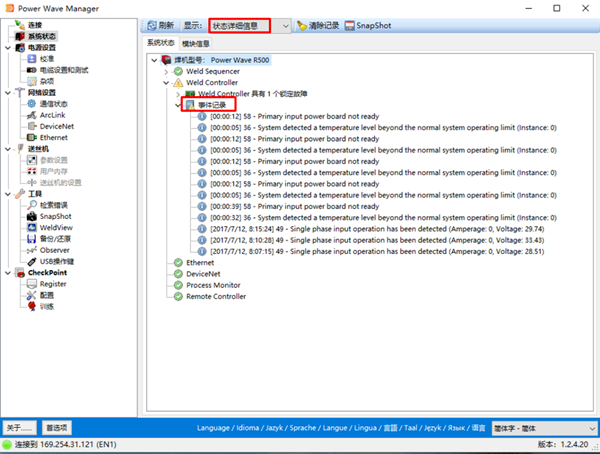Image resolution: width=600 pixels, height=454 pixels.
Task: Collapse the Weld Controller warning node
Action: pyautogui.click(x=166, y=83)
